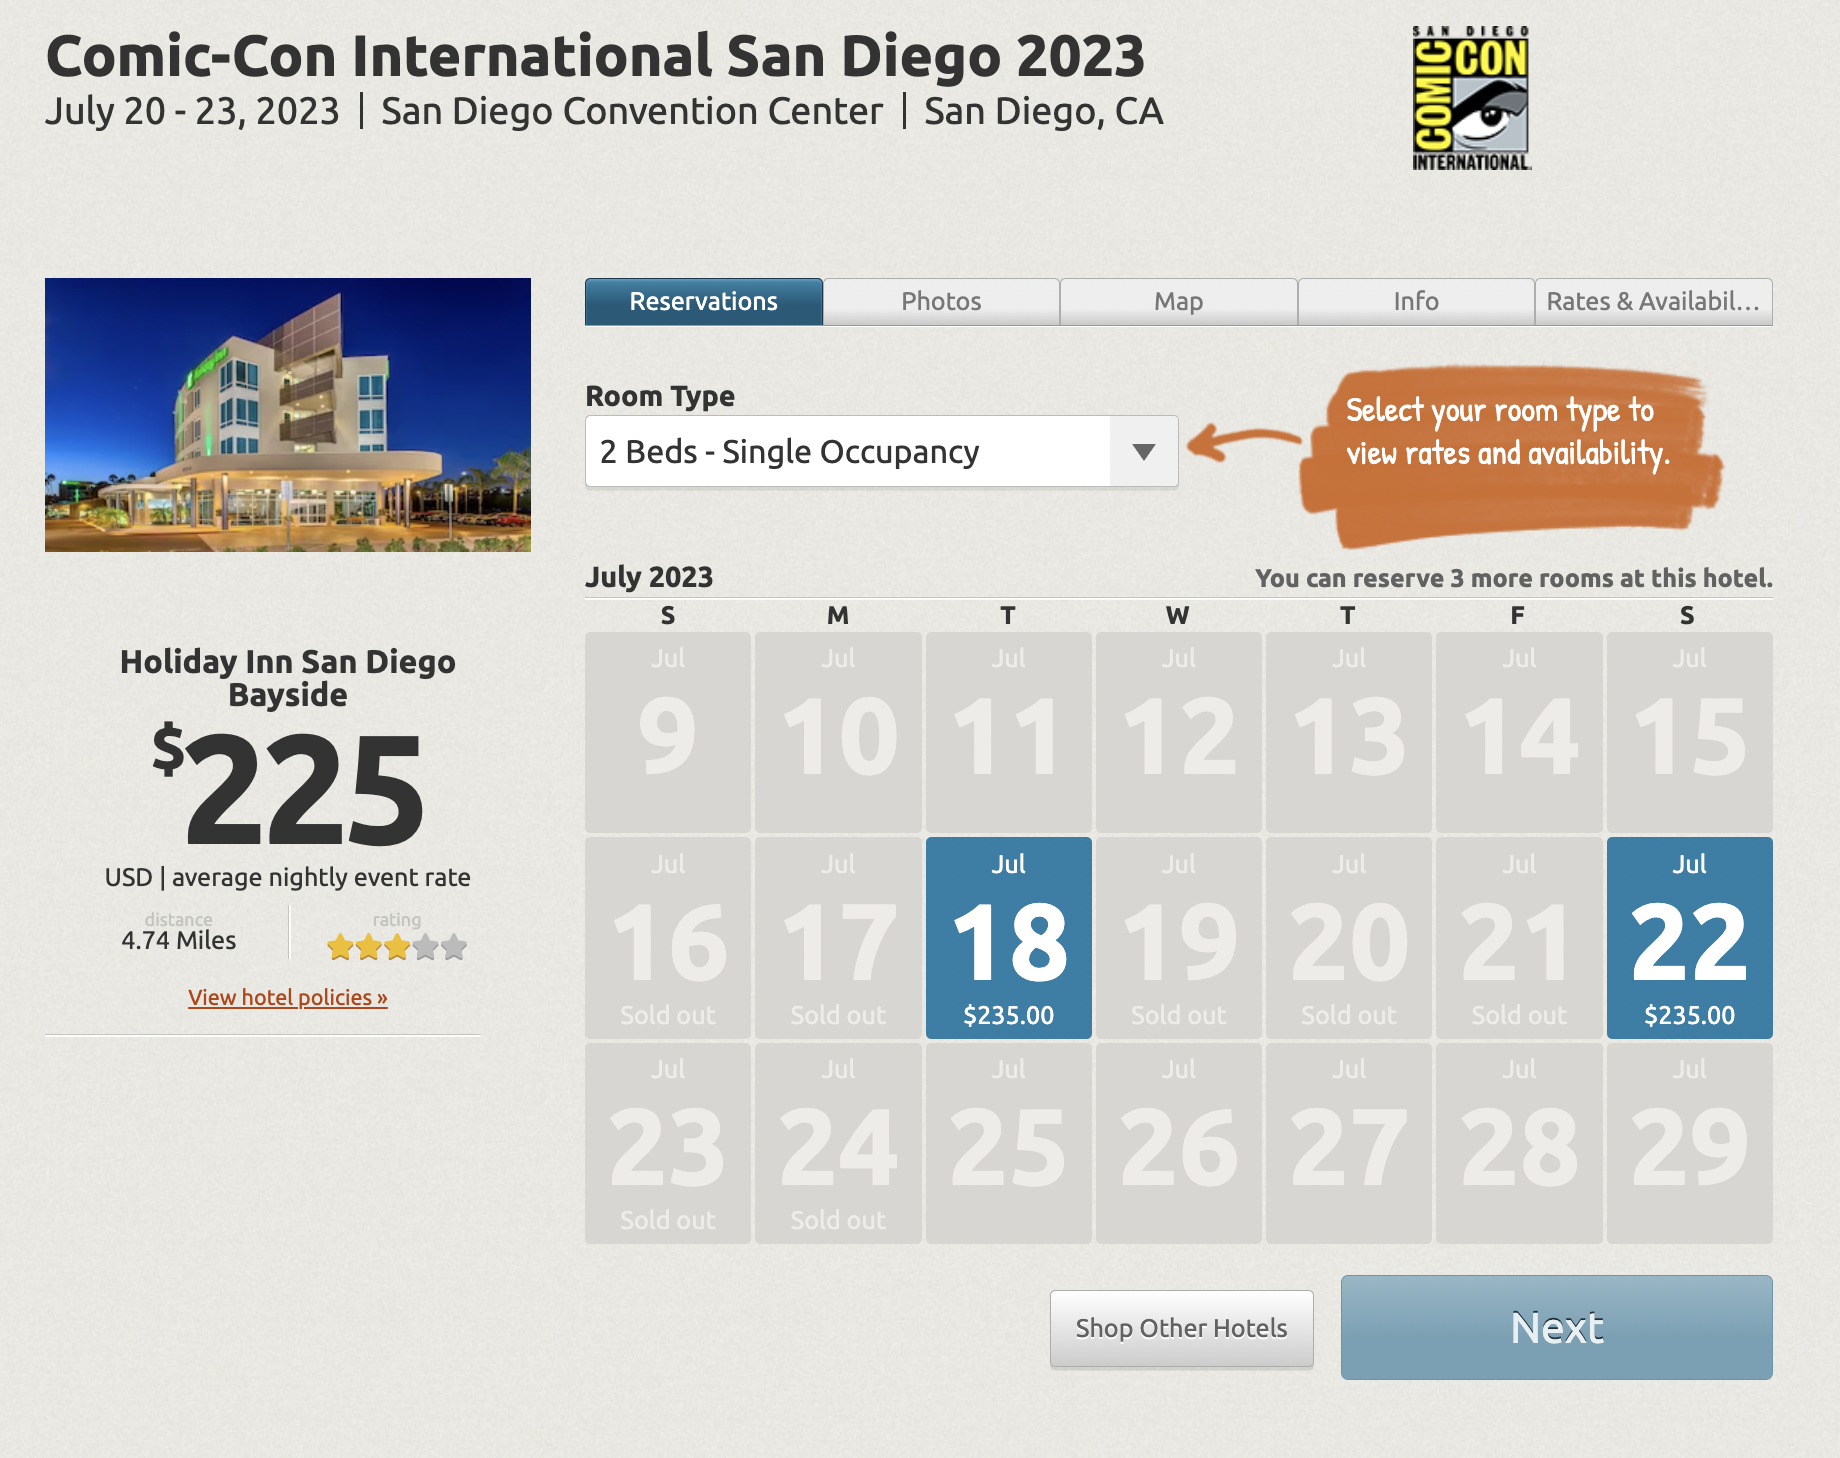The height and width of the screenshot is (1458, 1840).
Task: Click Shop Other Hotels button
Action: point(1181,1328)
